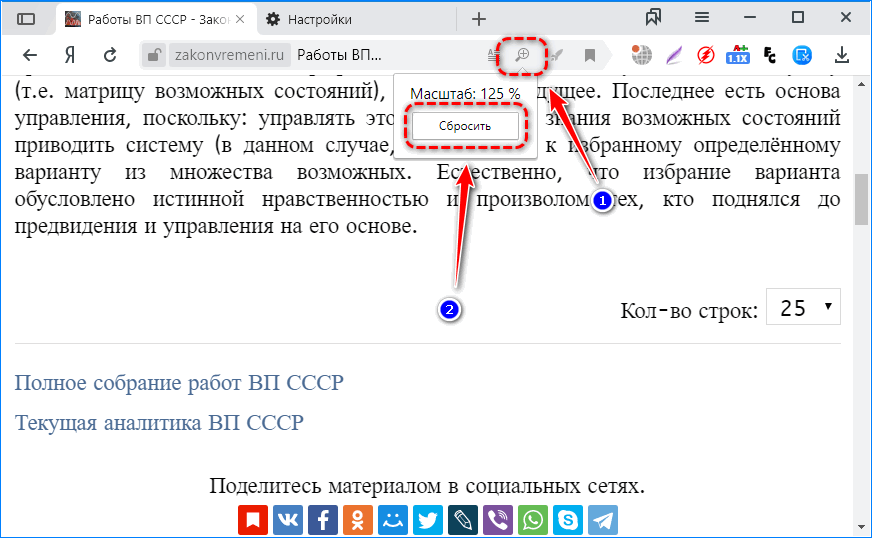Image resolution: width=872 pixels, height=538 pixels.
Task: Share the page on Facebook
Action: coord(323,520)
